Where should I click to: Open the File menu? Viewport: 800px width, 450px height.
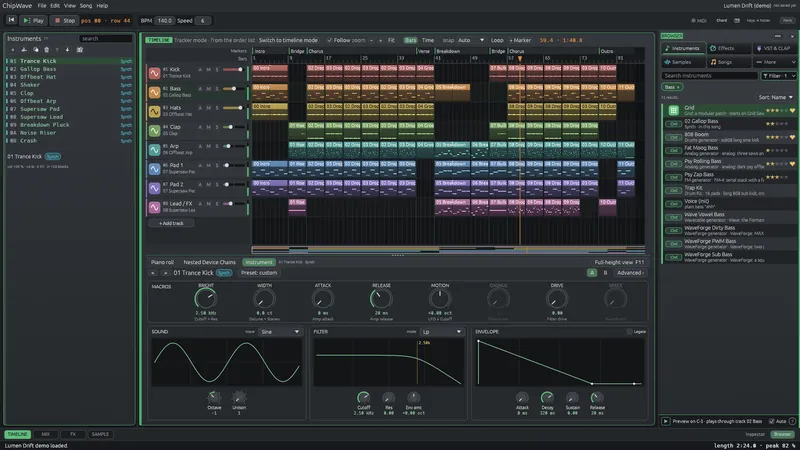42,6
